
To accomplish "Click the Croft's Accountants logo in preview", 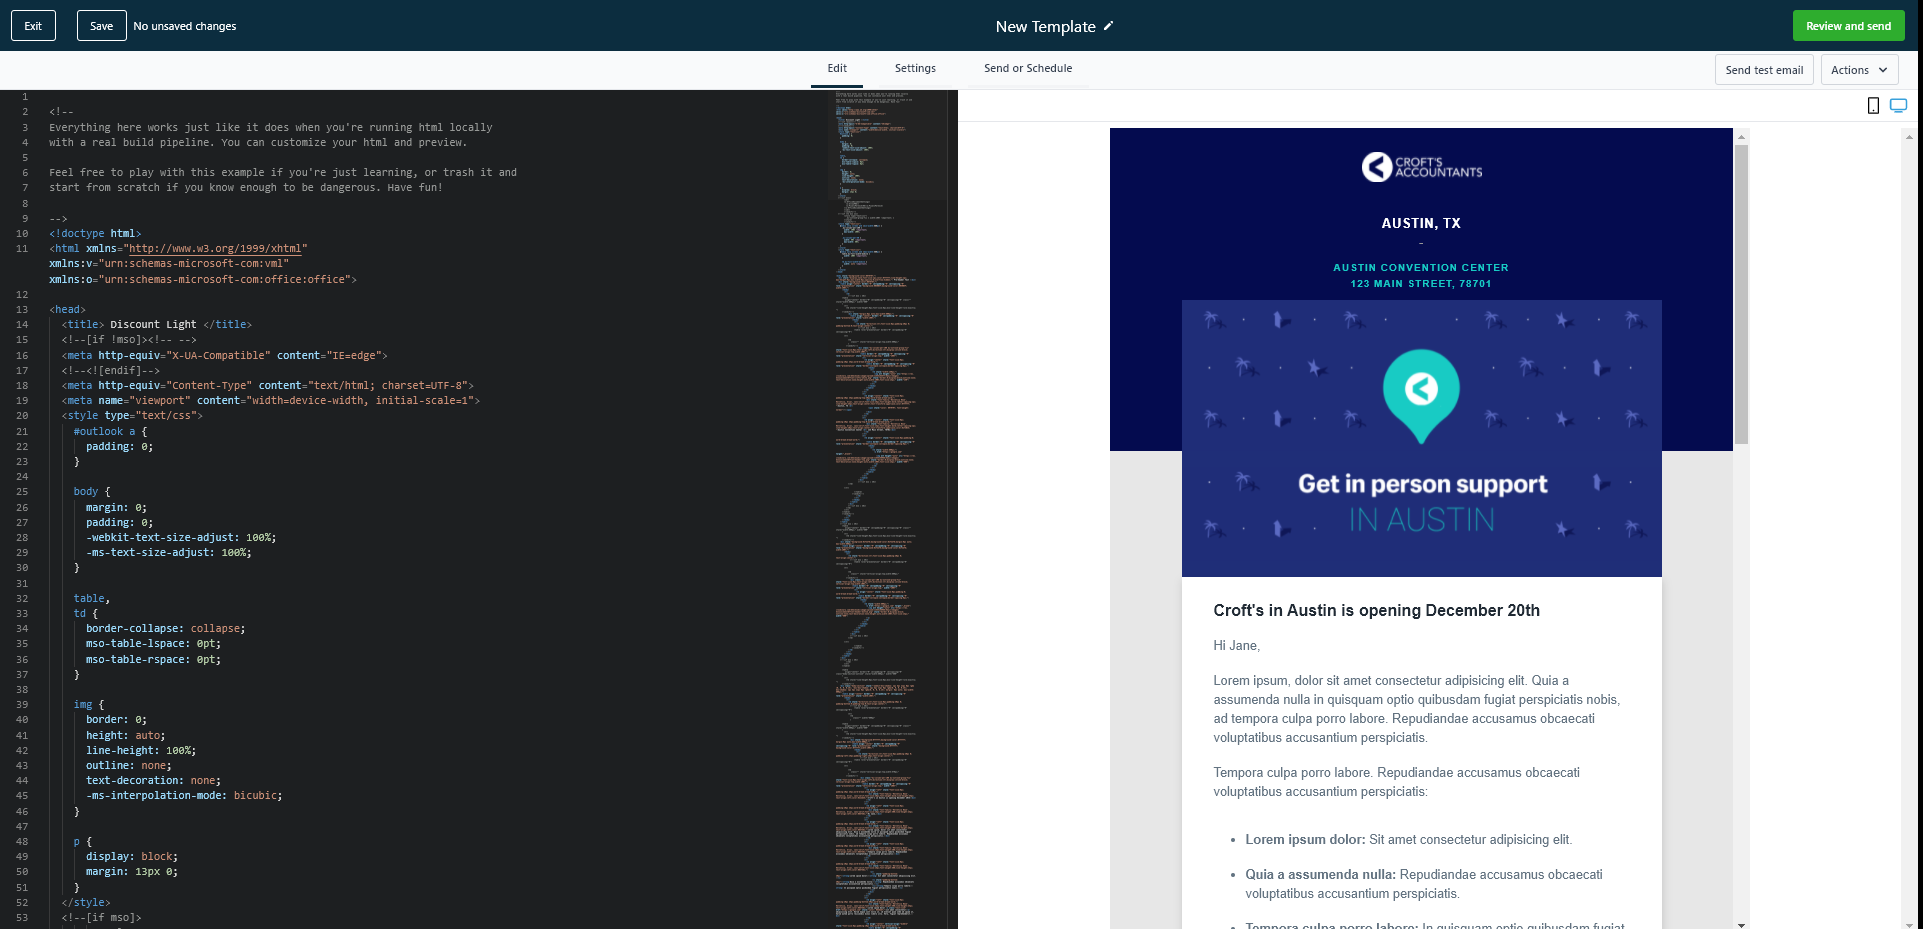I will click(x=1421, y=167).
